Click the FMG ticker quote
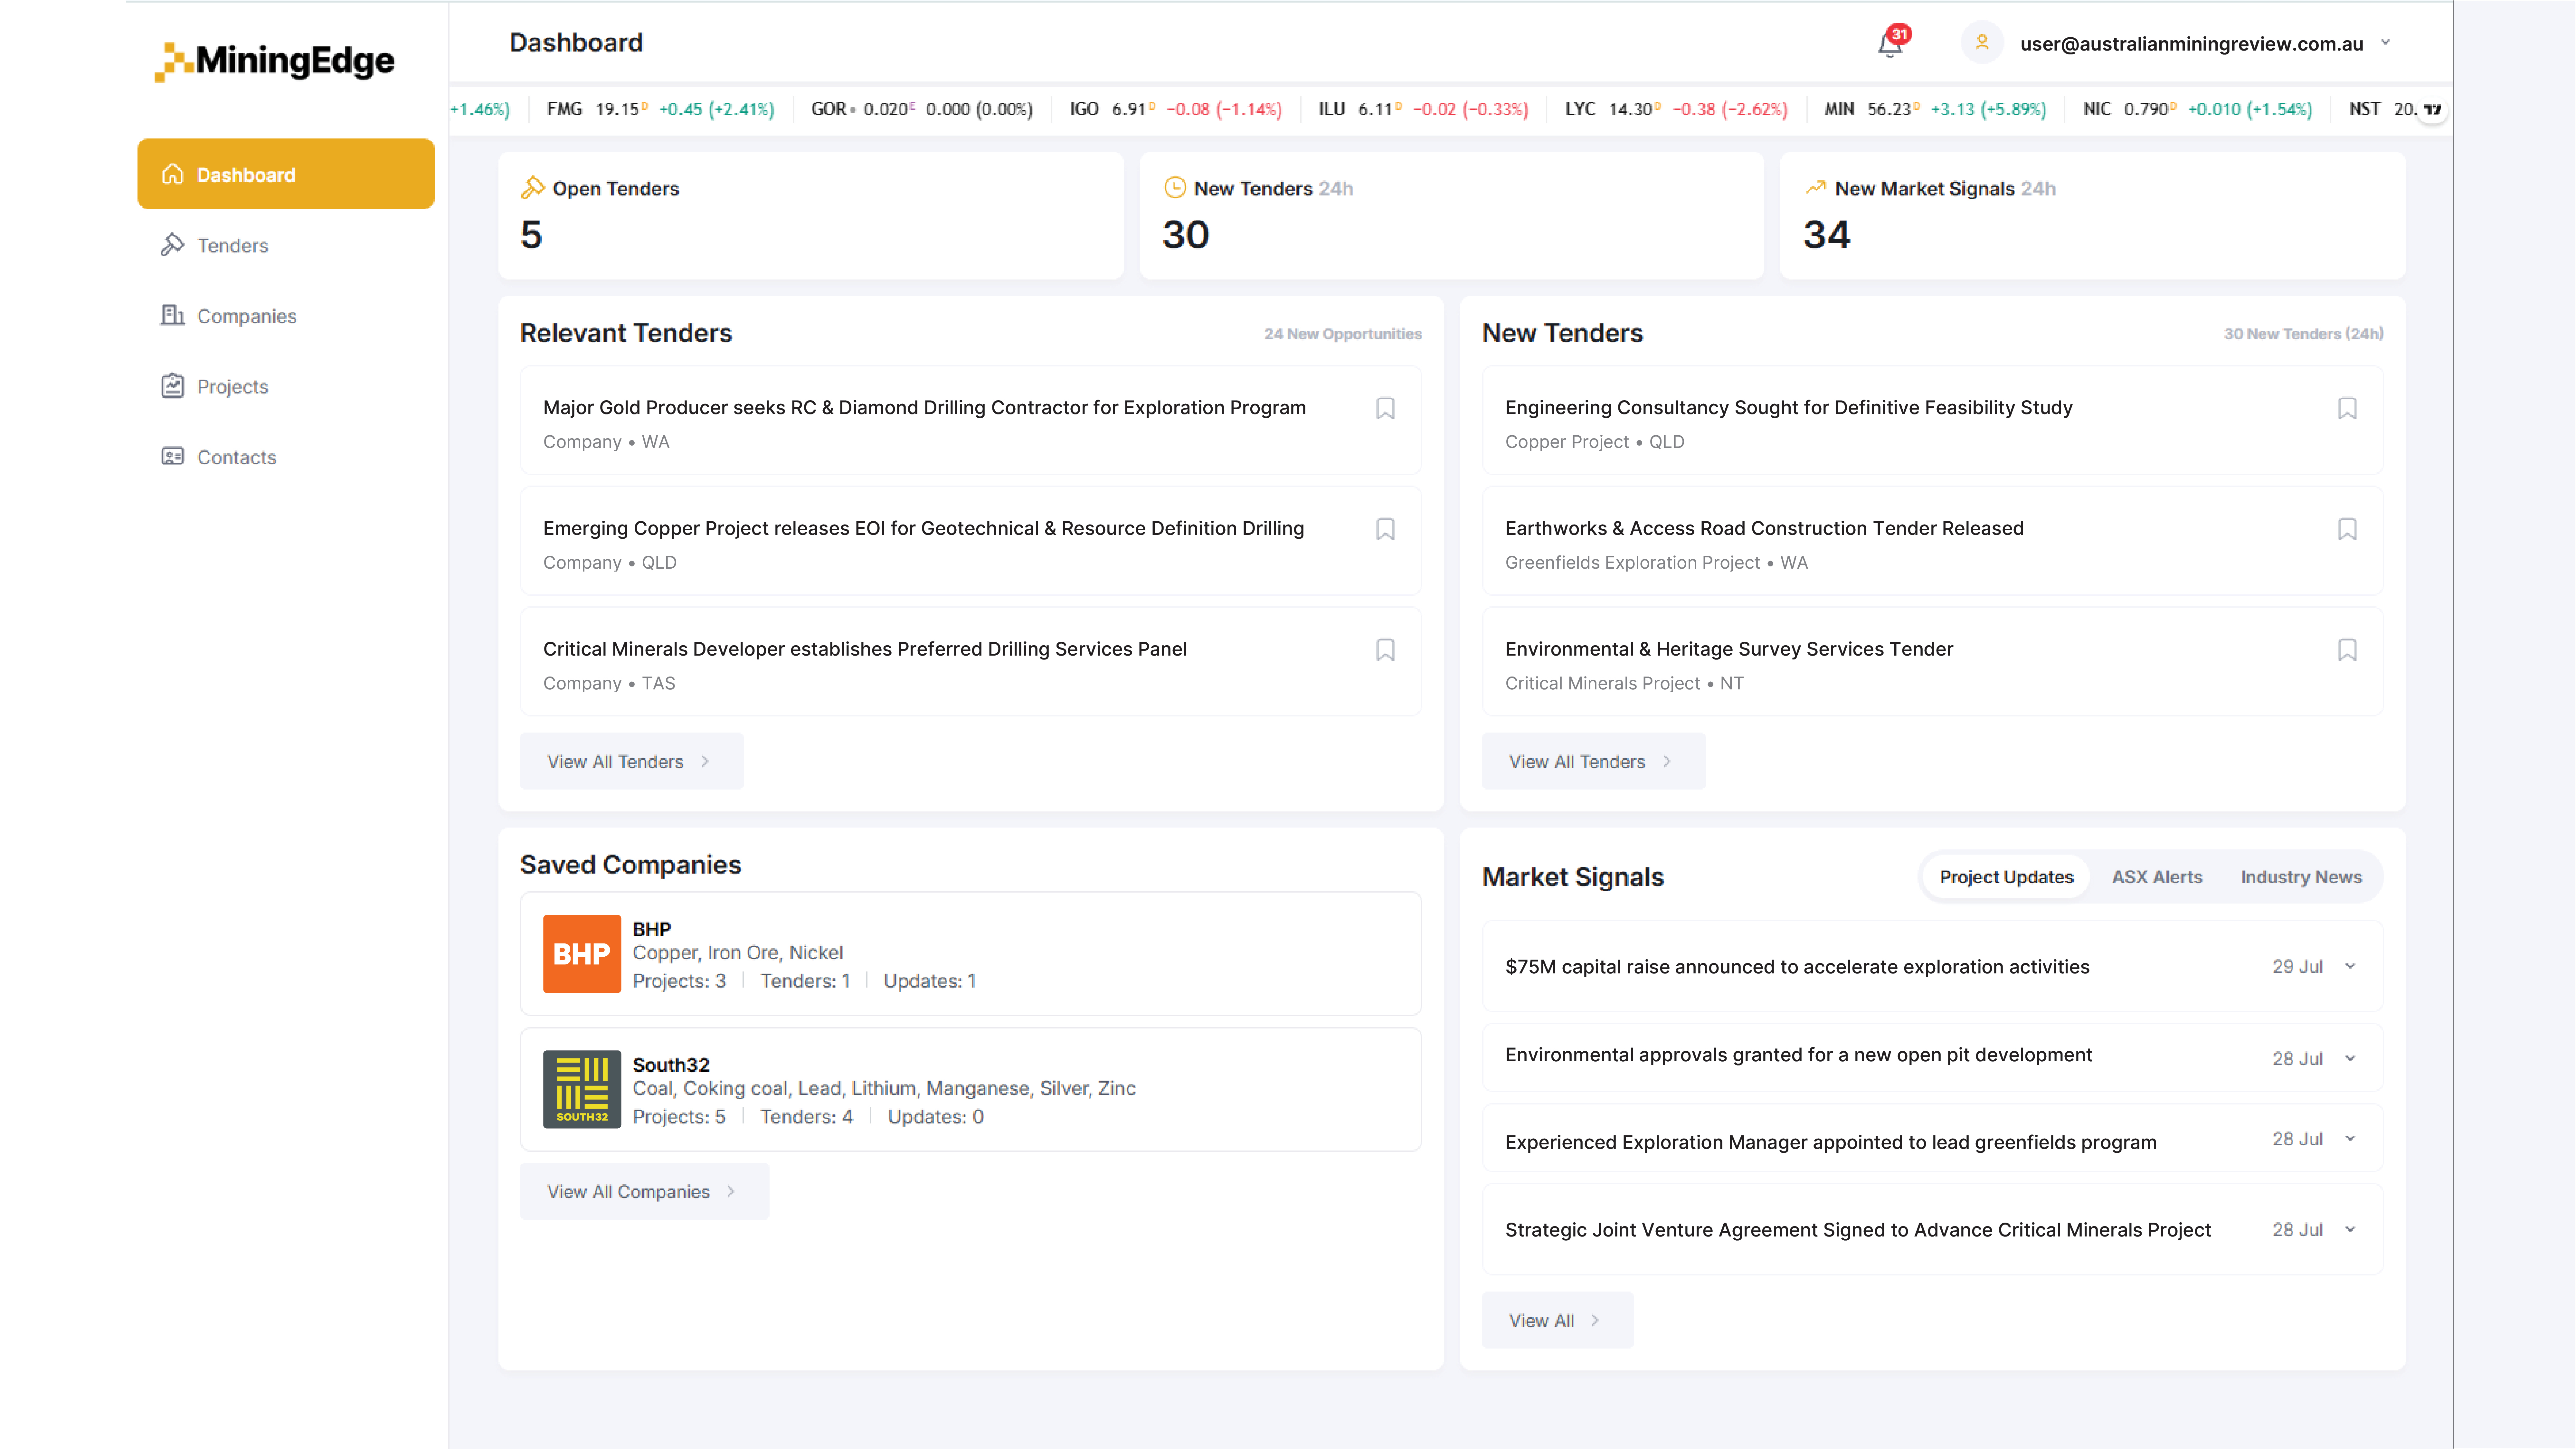The width and height of the screenshot is (2576, 1449). click(660, 109)
